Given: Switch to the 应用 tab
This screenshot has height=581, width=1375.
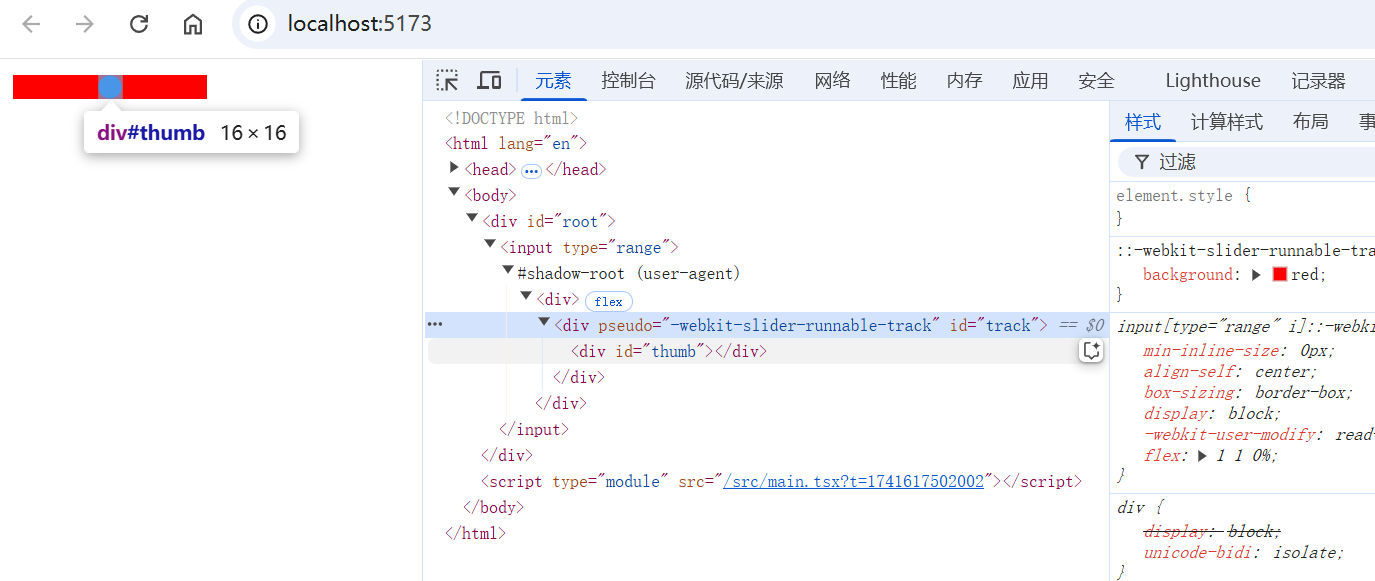Looking at the screenshot, I should coord(1030,81).
